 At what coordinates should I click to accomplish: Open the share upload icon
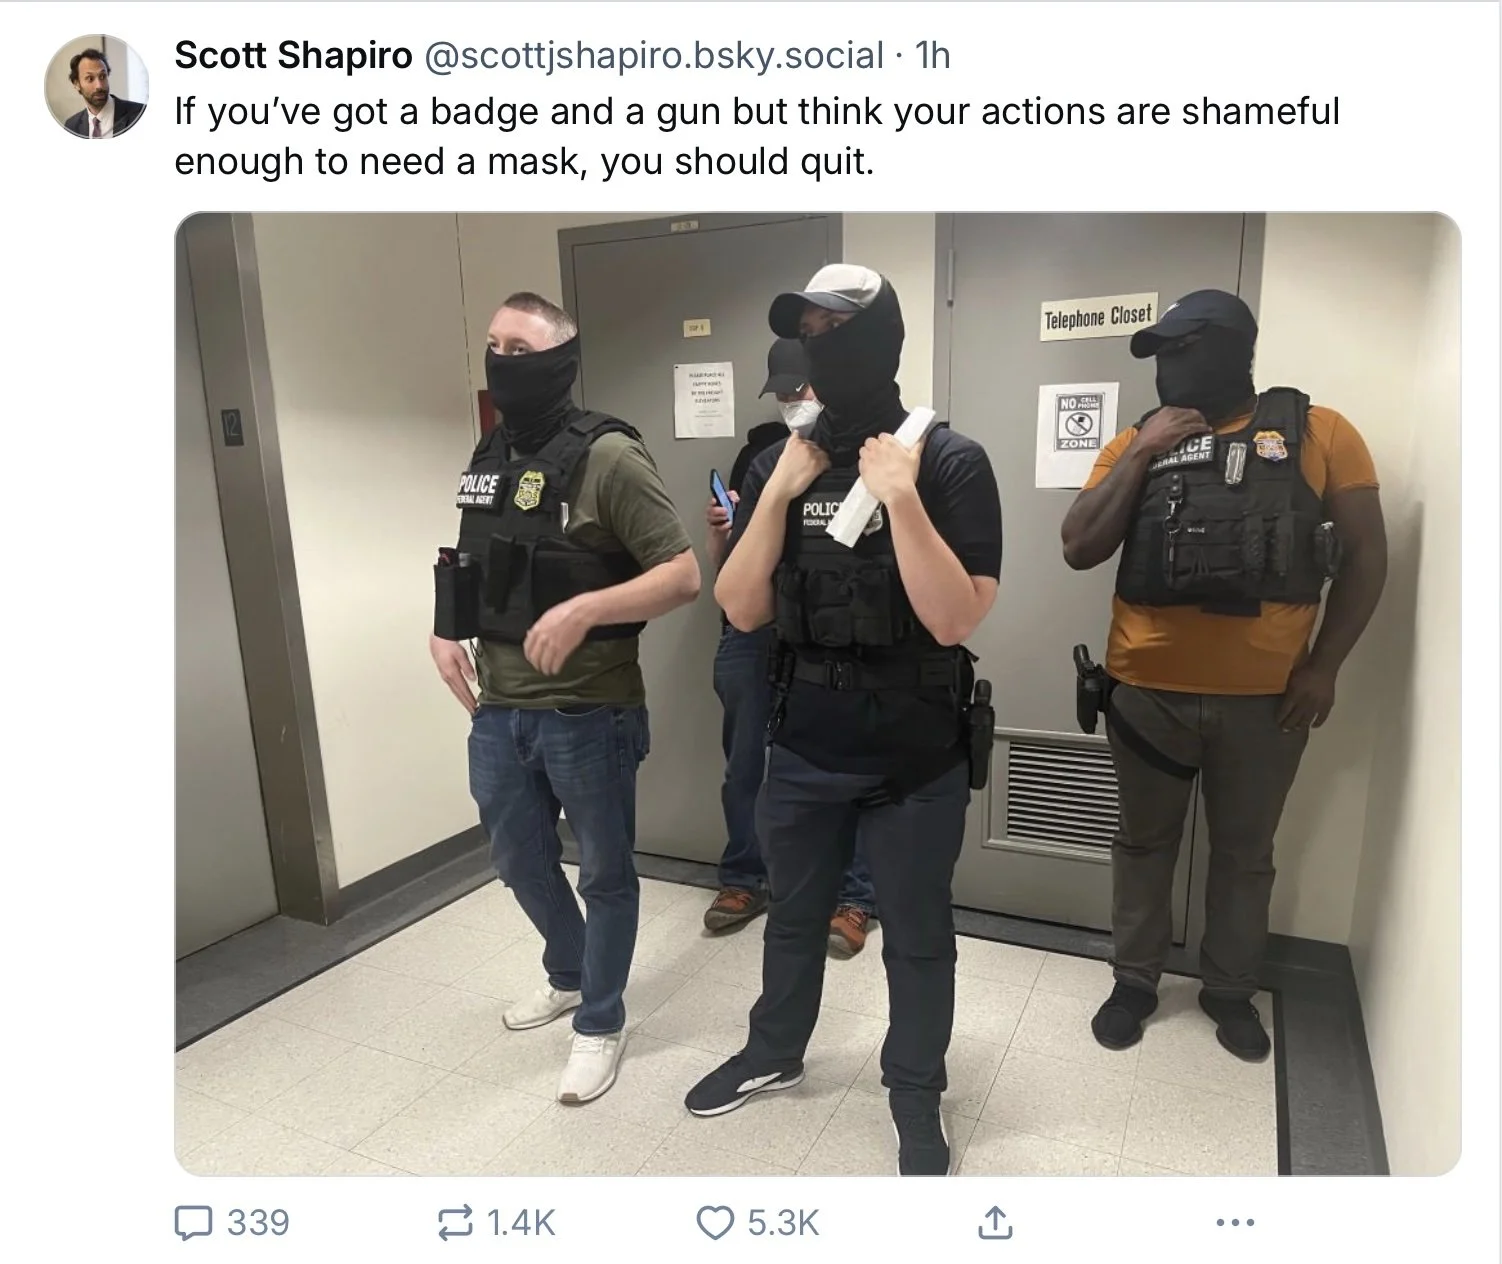point(993,1222)
